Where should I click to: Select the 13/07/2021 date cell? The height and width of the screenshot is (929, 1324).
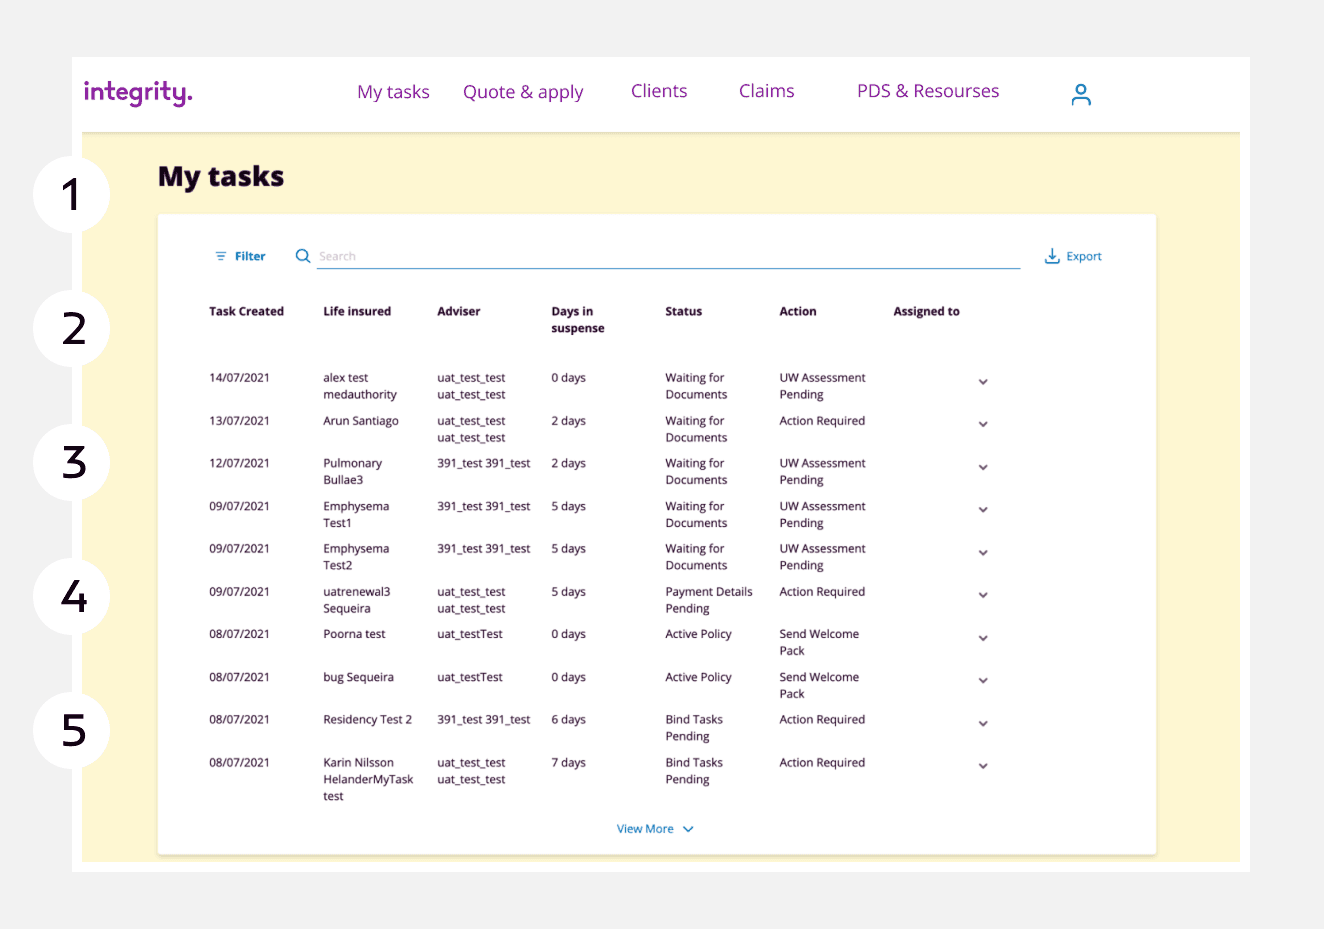coord(239,421)
